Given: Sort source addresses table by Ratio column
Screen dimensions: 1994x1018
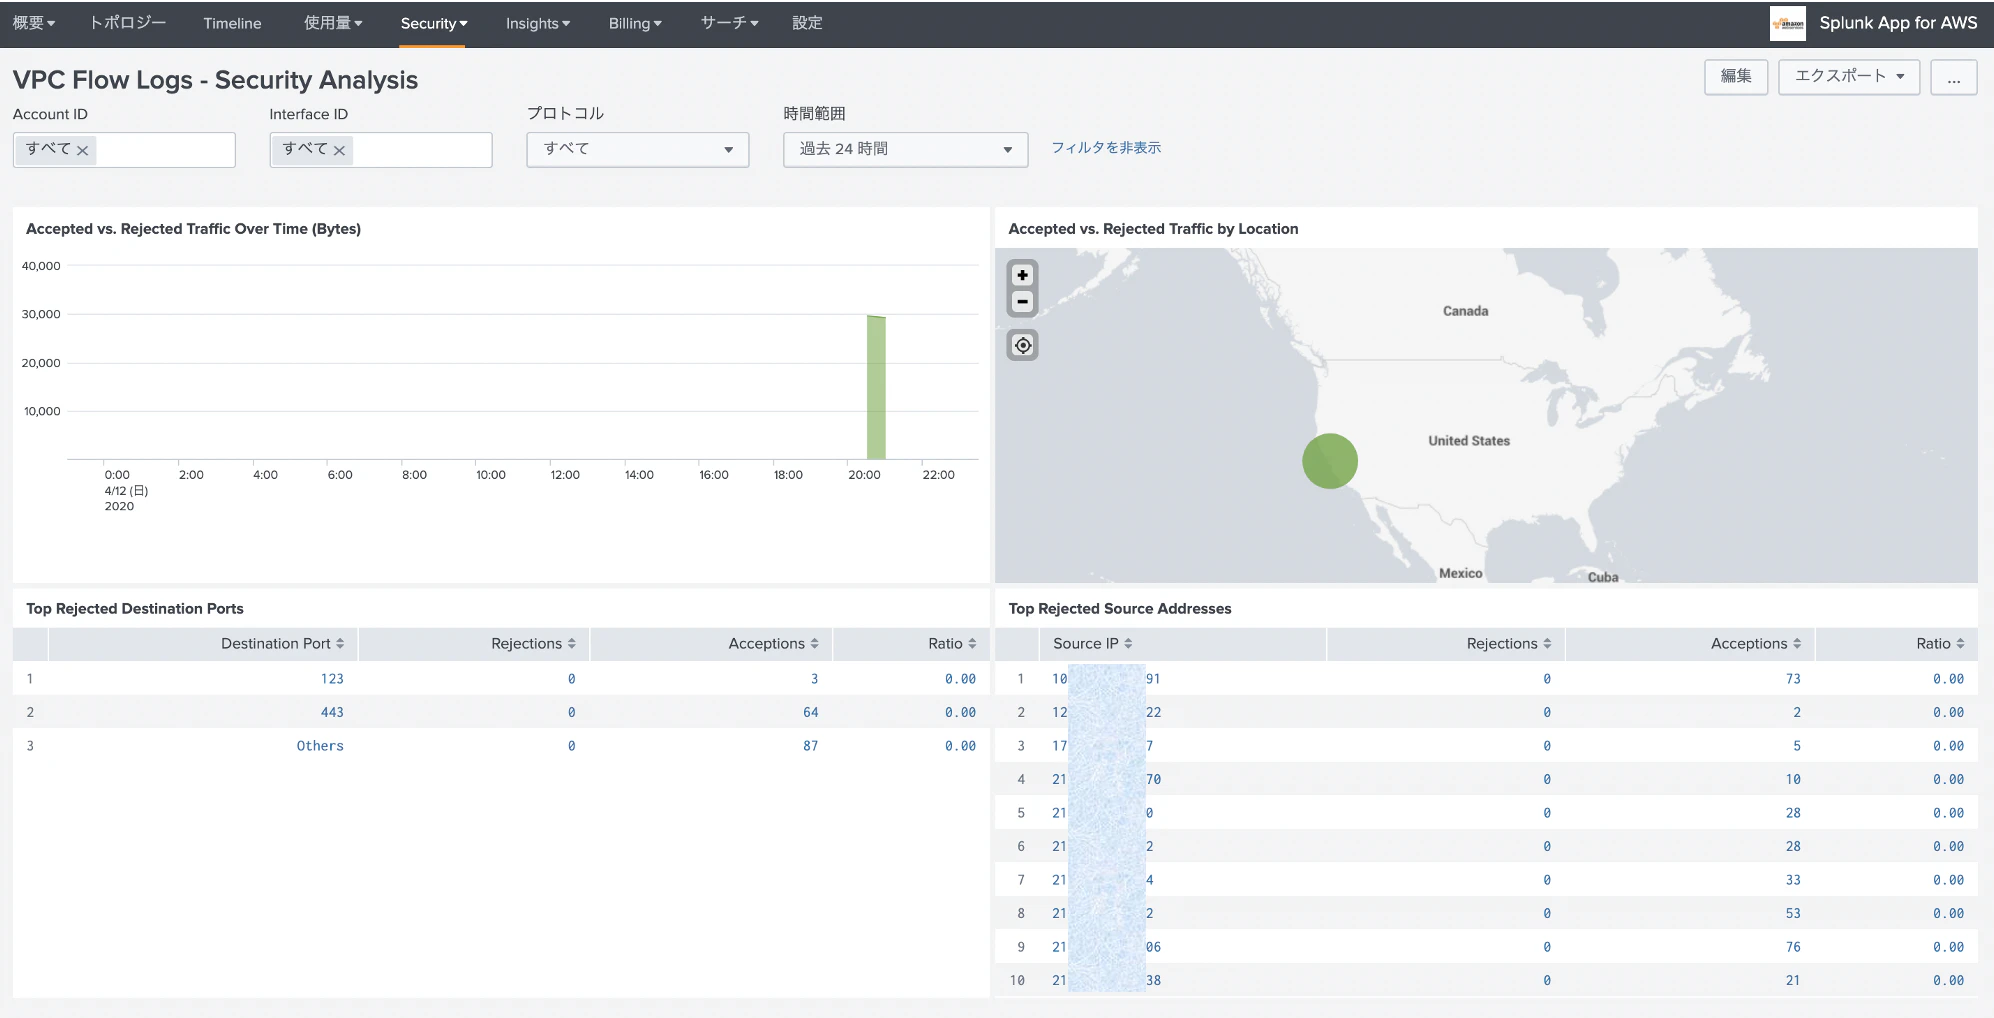Looking at the screenshot, I should (x=1940, y=644).
